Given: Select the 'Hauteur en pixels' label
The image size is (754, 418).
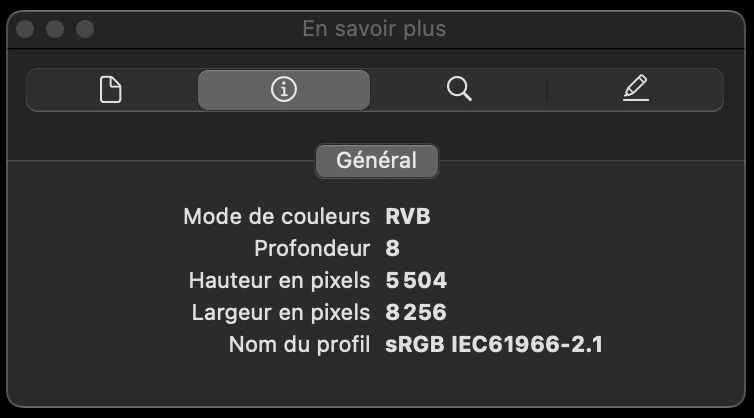Looking at the screenshot, I should coord(279,280).
